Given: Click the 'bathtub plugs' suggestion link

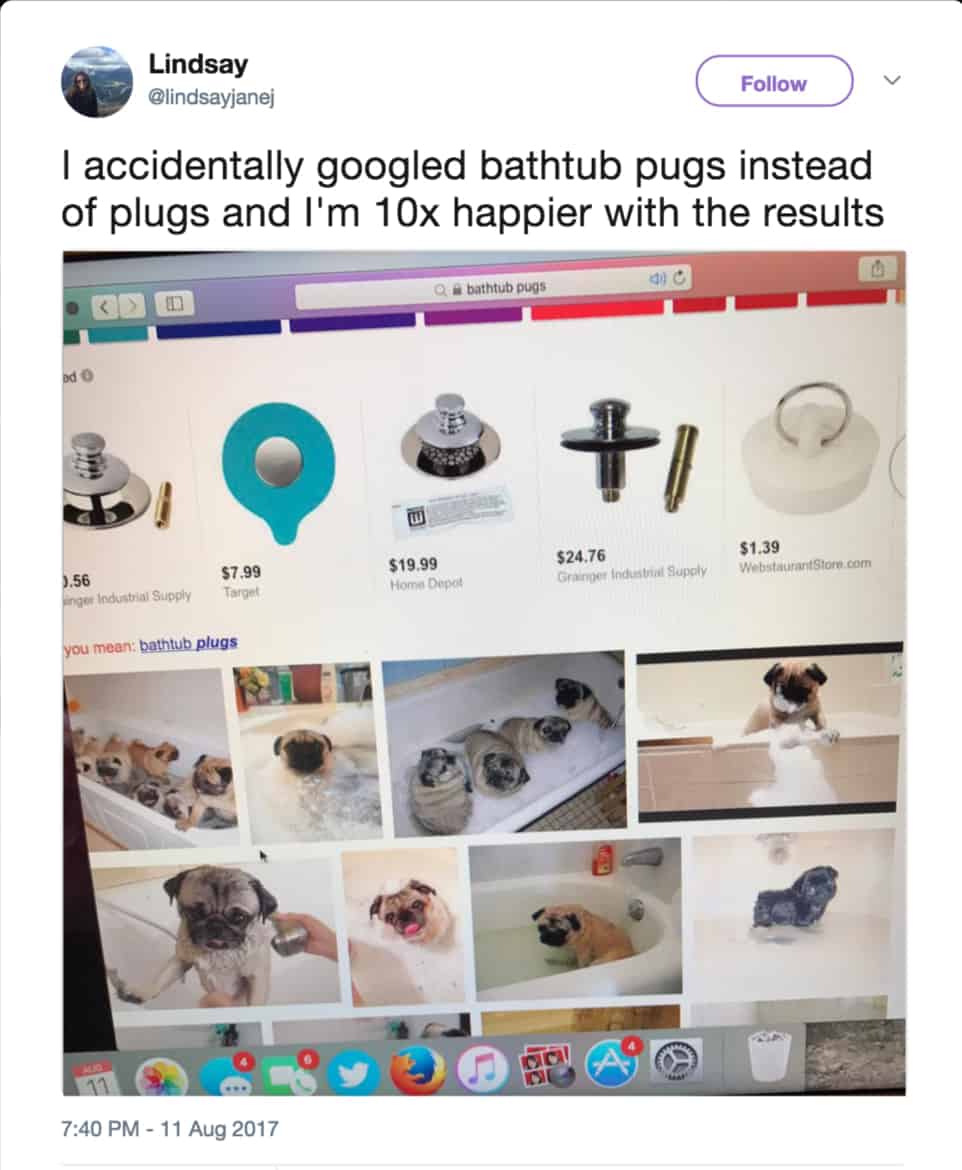Looking at the screenshot, I should pos(188,643).
